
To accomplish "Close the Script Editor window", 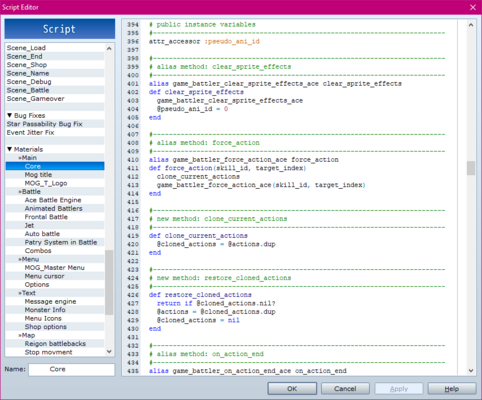I will pos(473,7).
